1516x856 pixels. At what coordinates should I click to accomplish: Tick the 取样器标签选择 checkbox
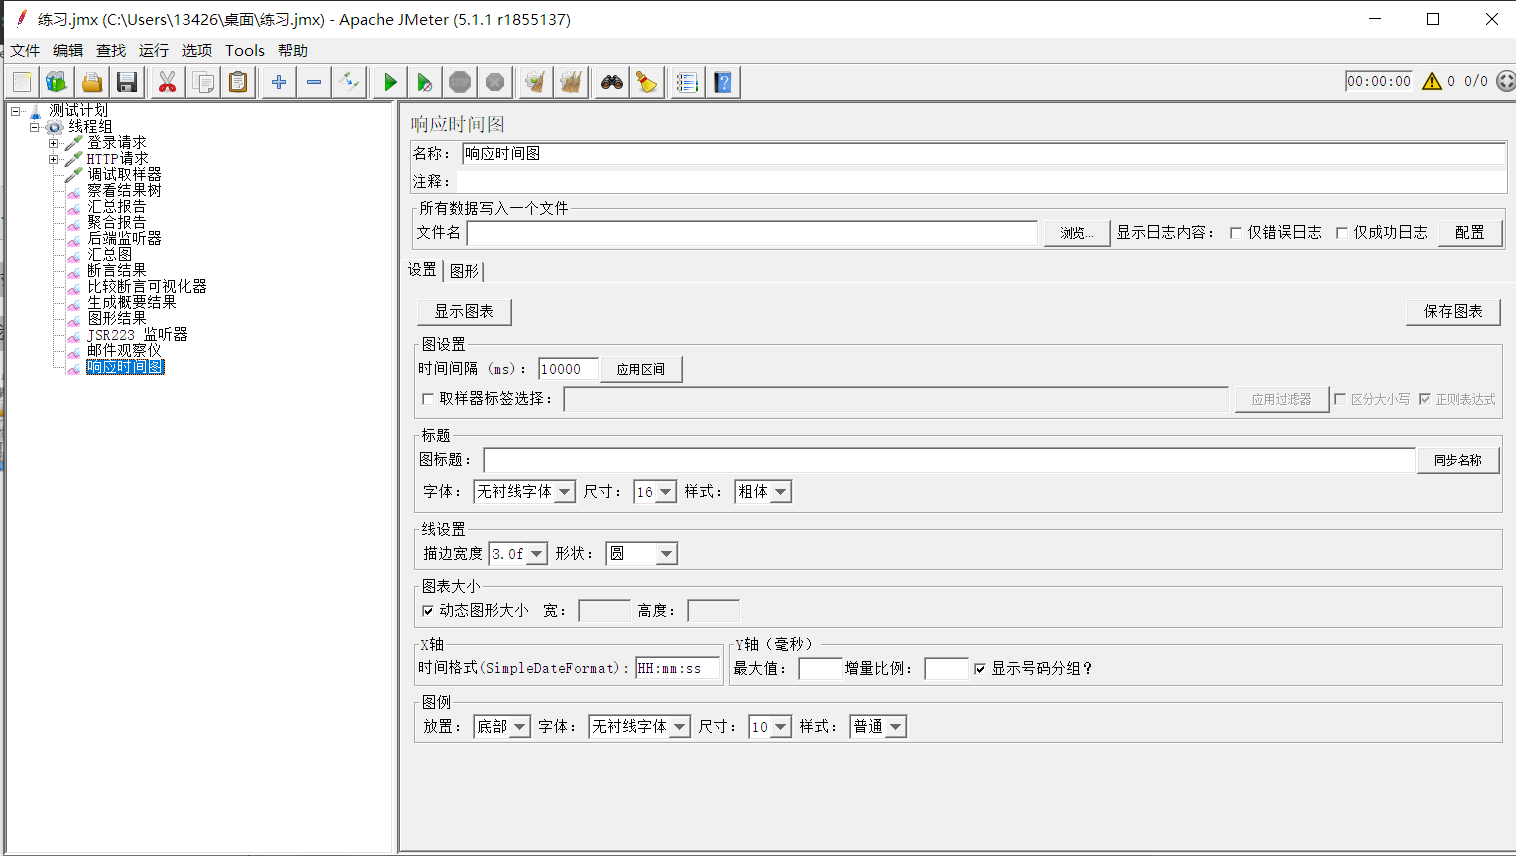point(428,399)
